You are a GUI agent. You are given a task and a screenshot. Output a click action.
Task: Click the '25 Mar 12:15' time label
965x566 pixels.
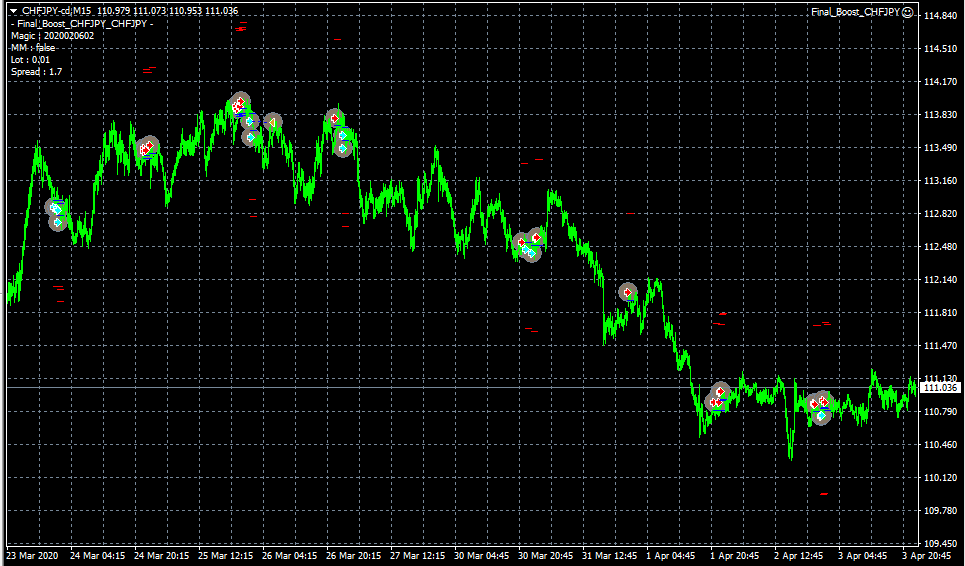pos(225,556)
